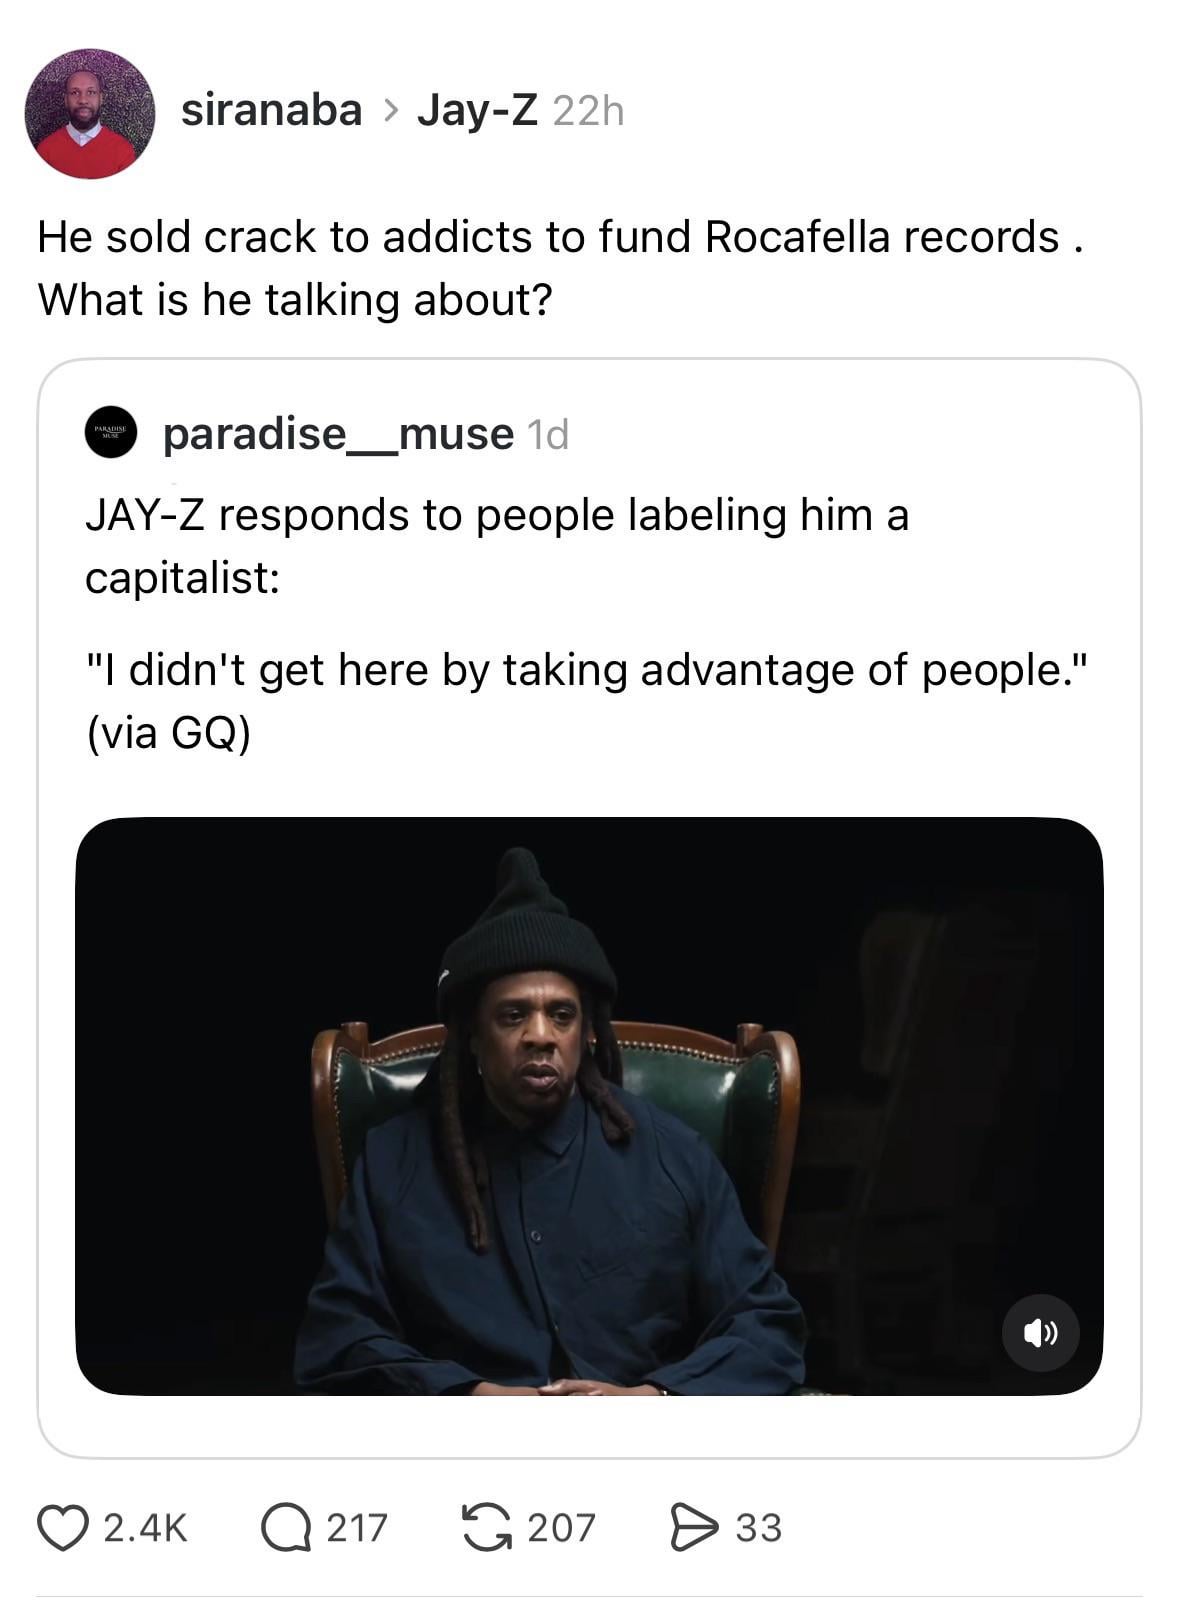The width and height of the screenshot is (1179, 1611).
Task: Open replies via the comment bubble icon
Action: pyautogui.click(x=286, y=1527)
